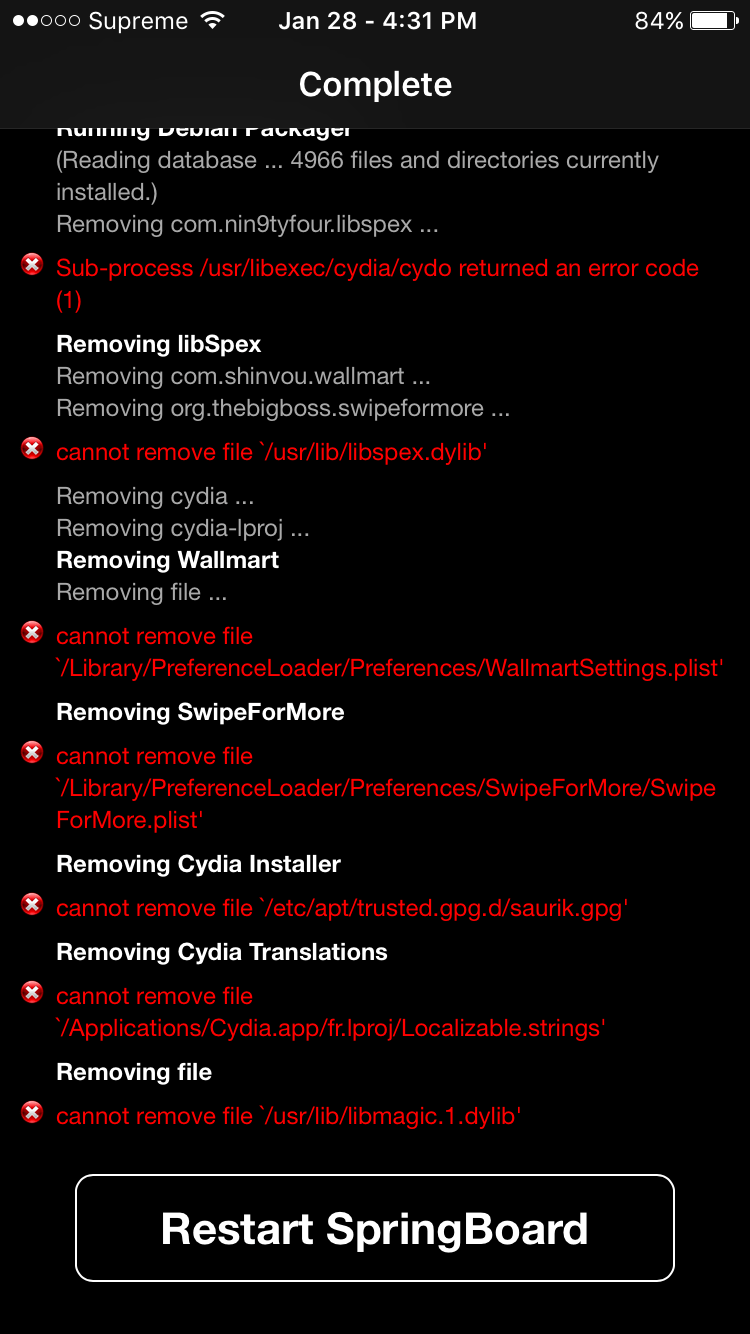
Task: Select the red X icon next to libspex.dylib error
Action: click(31, 448)
